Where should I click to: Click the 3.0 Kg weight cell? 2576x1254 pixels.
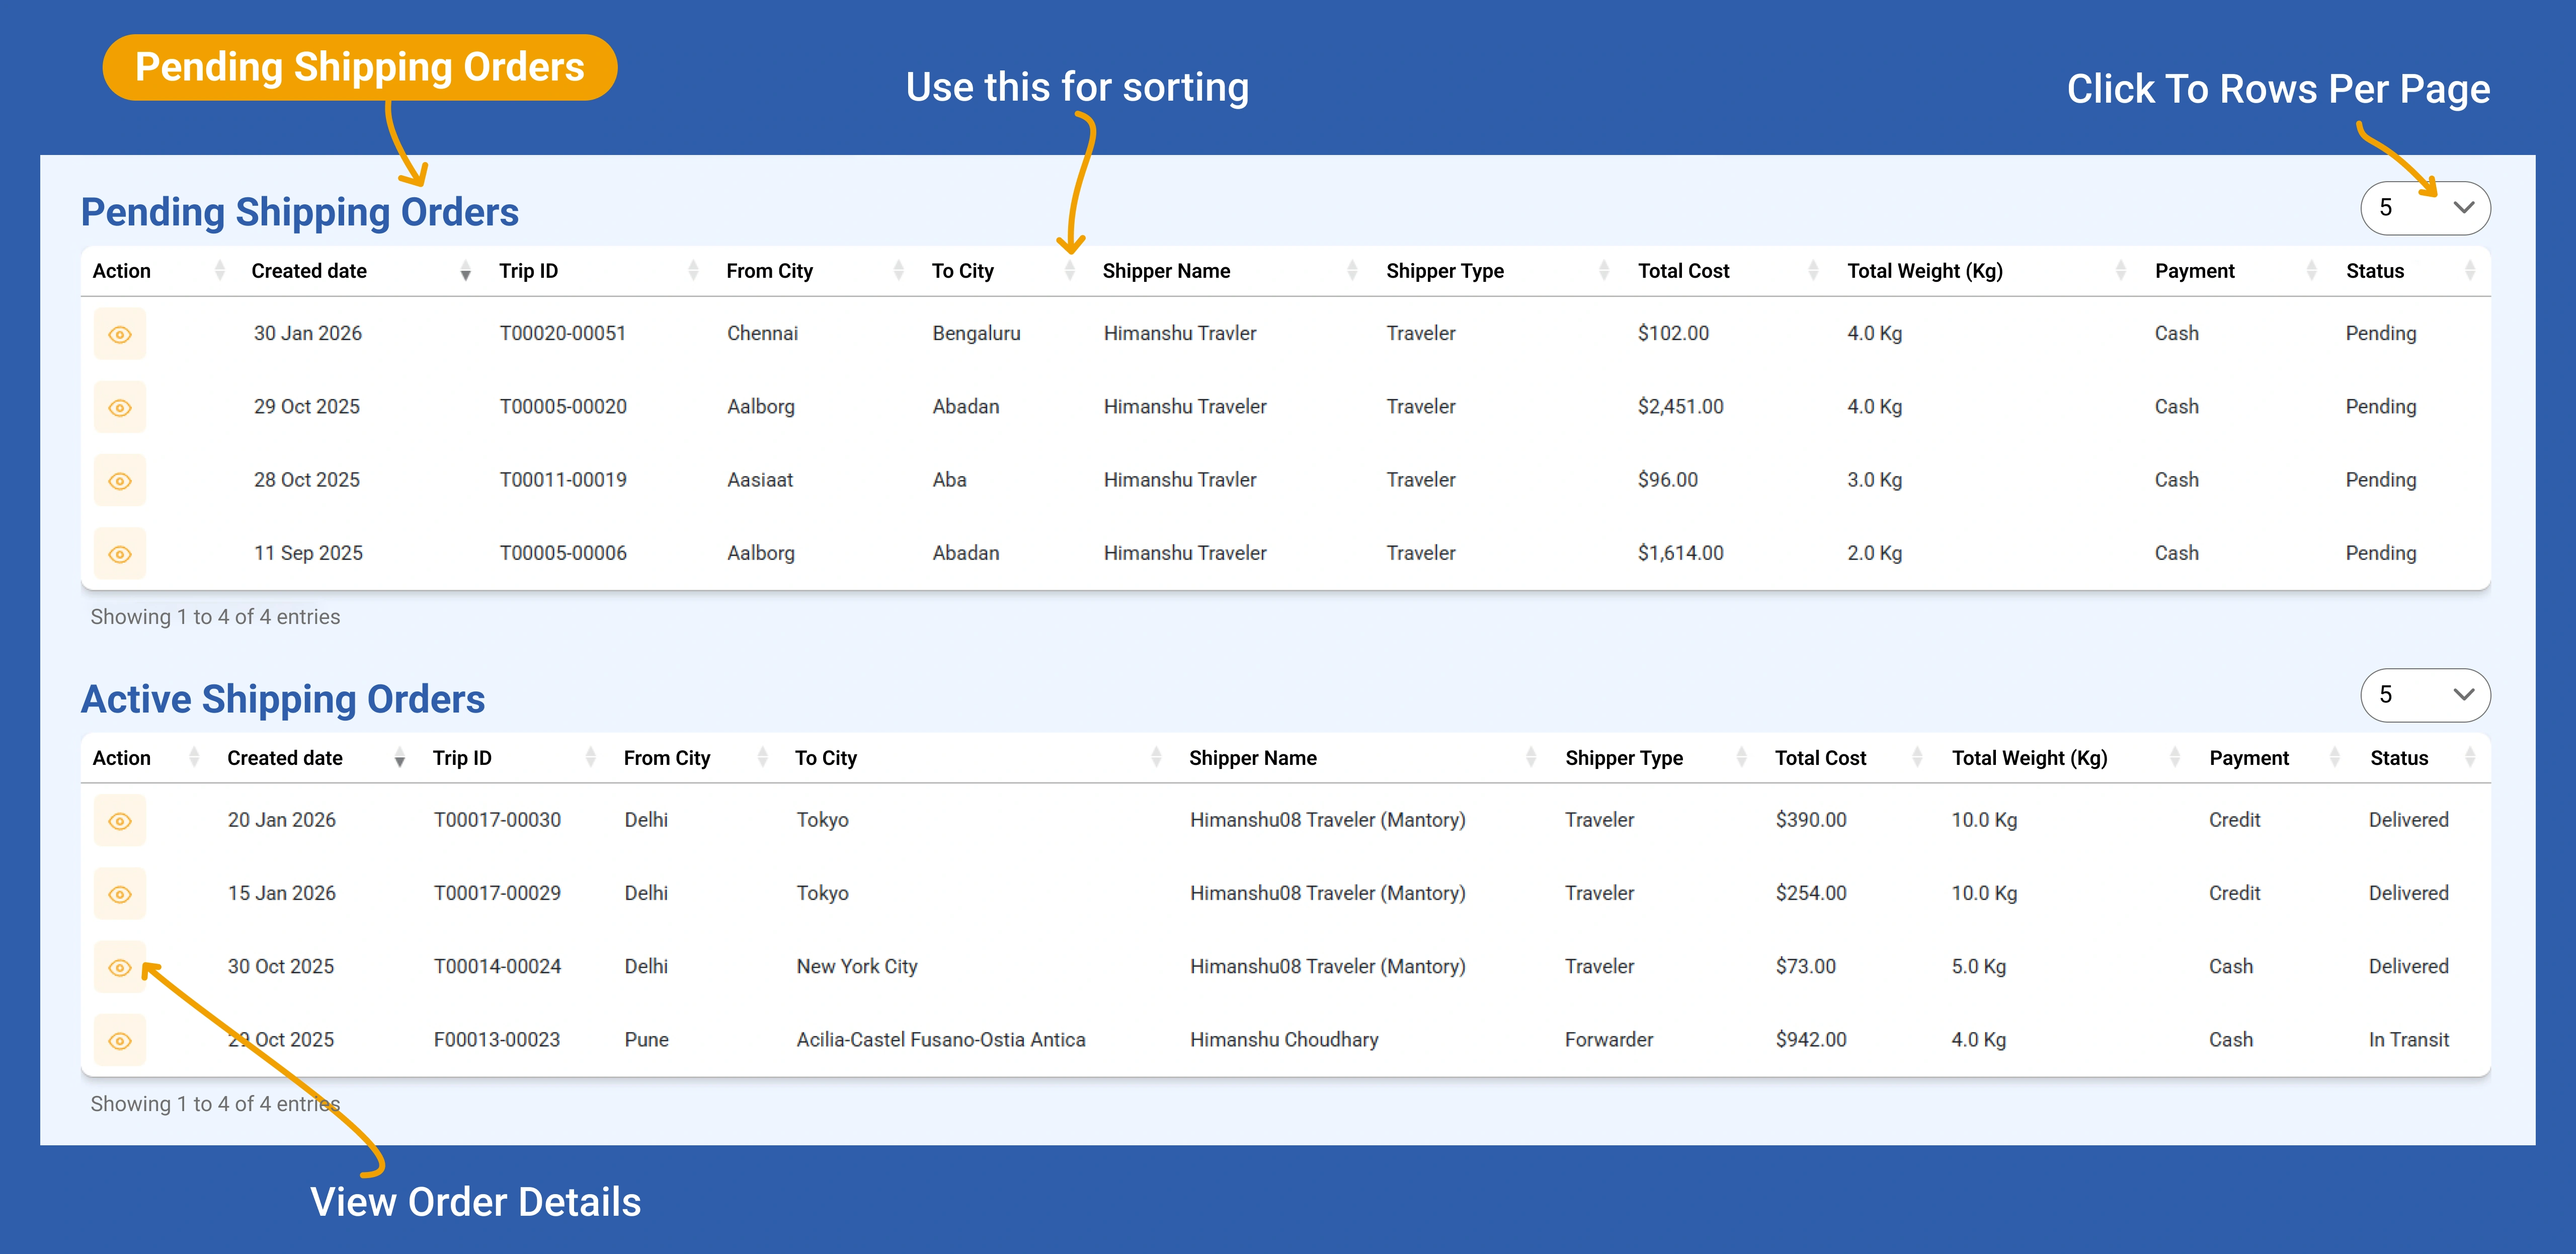pyautogui.click(x=1874, y=480)
